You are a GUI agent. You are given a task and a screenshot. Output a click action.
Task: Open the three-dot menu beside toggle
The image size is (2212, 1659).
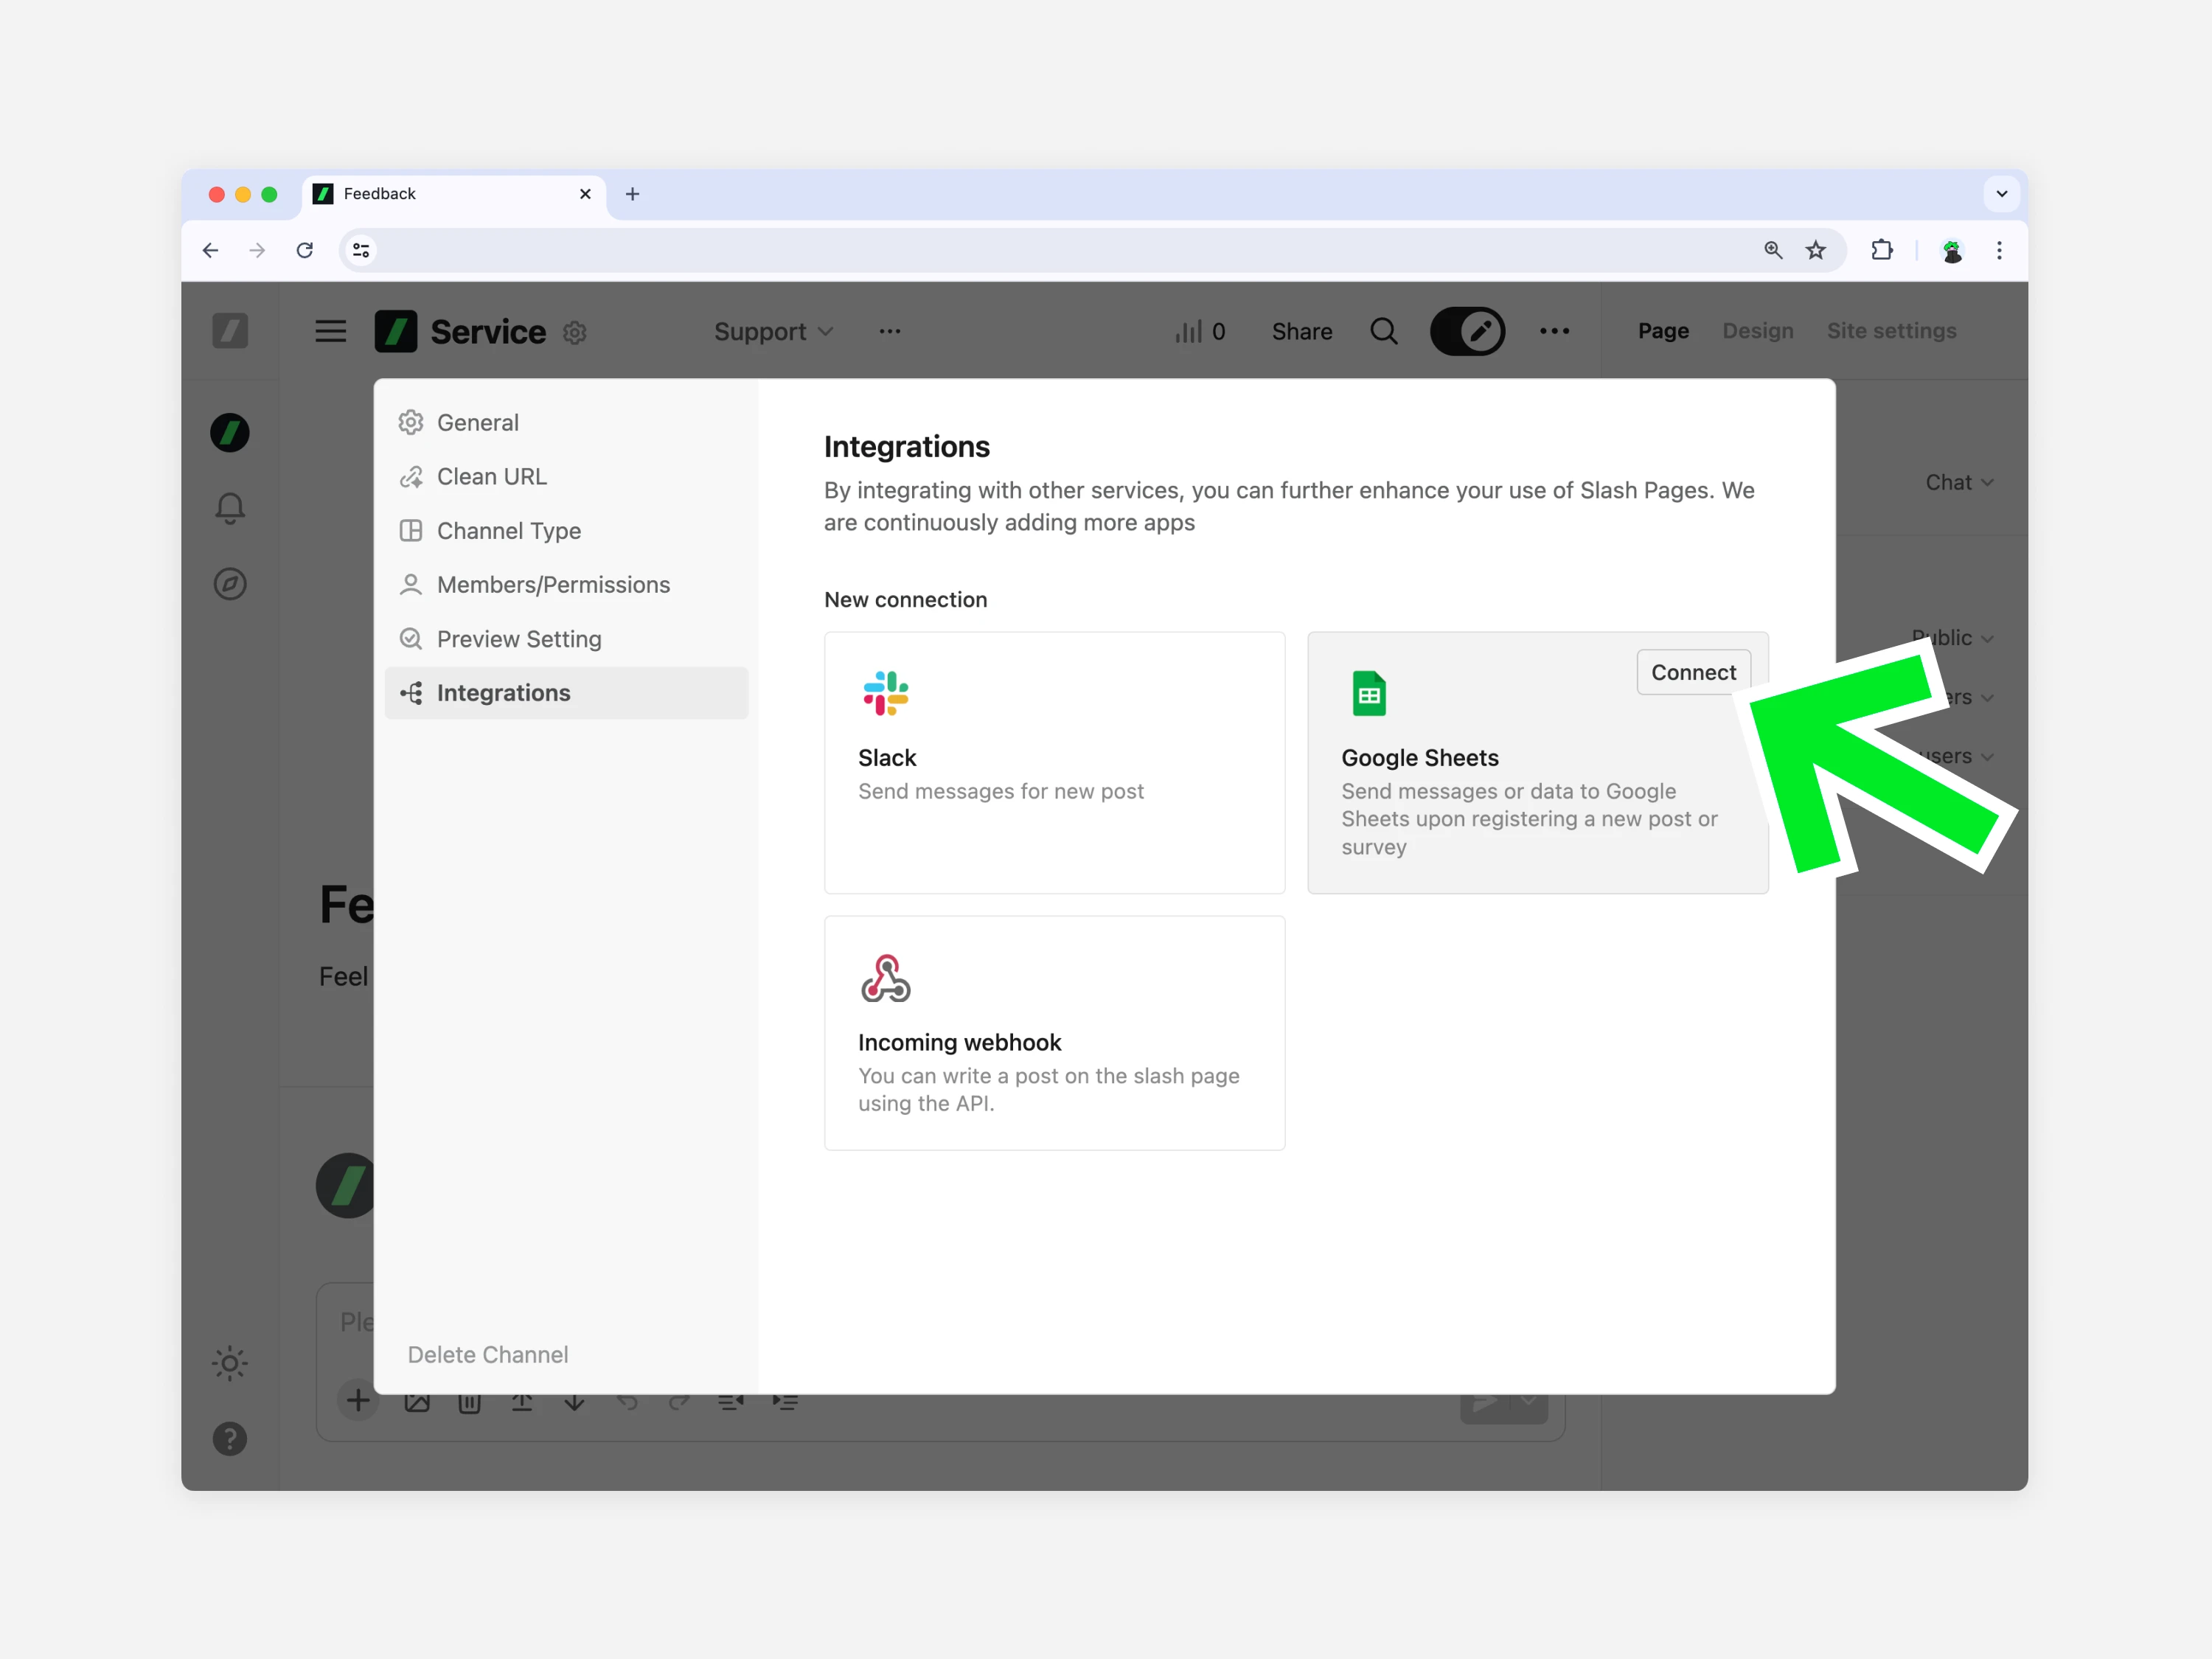pos(1554,331)
